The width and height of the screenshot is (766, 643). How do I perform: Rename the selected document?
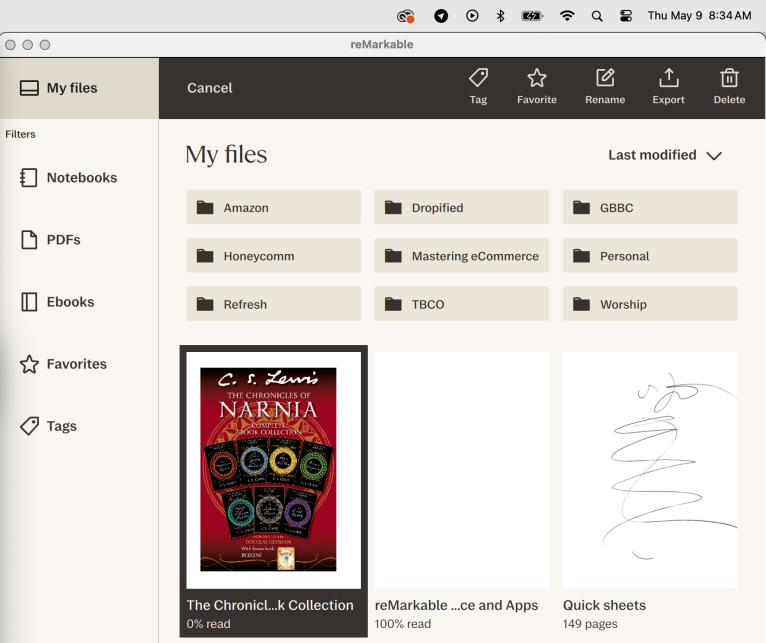click(x=605, y=87)
